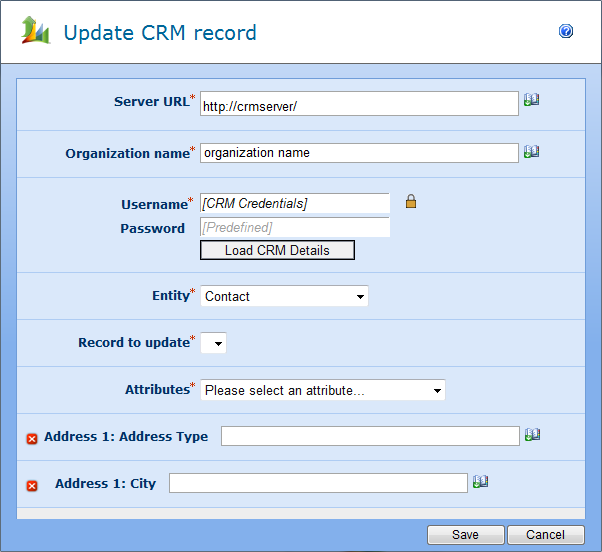The height and width of the screenshot is (552, 602).
Task: Expand the Entity dropdown showing Contact
Action: tap(284, 296)
